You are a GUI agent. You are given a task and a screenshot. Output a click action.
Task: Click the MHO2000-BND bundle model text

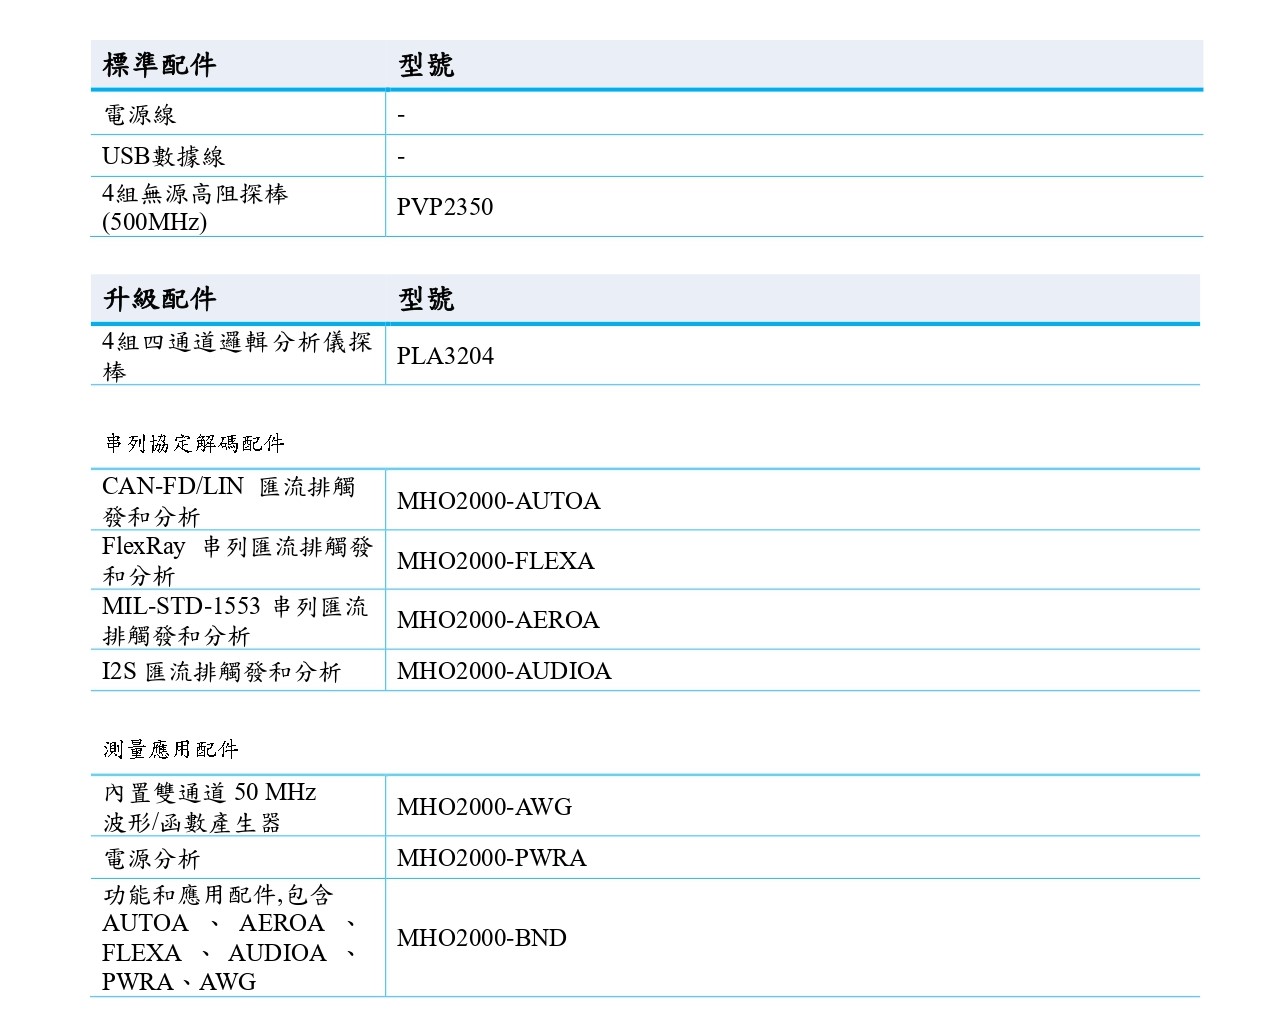point(481,938)
